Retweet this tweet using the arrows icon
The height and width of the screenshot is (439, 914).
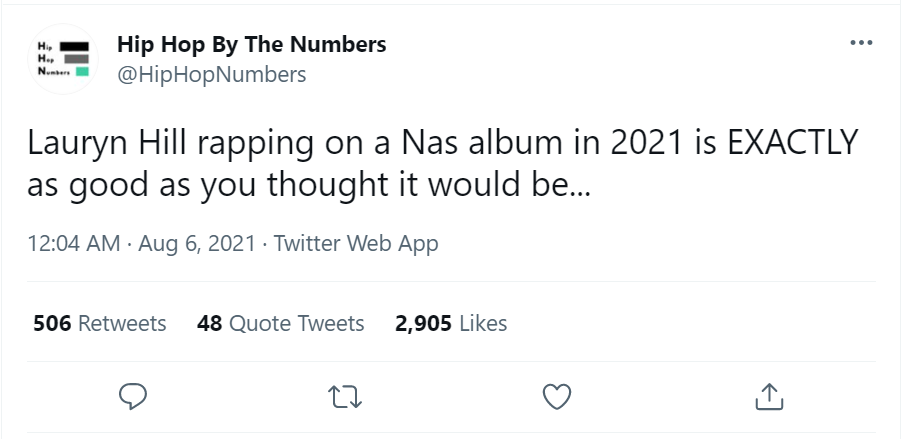pos(346,397)
